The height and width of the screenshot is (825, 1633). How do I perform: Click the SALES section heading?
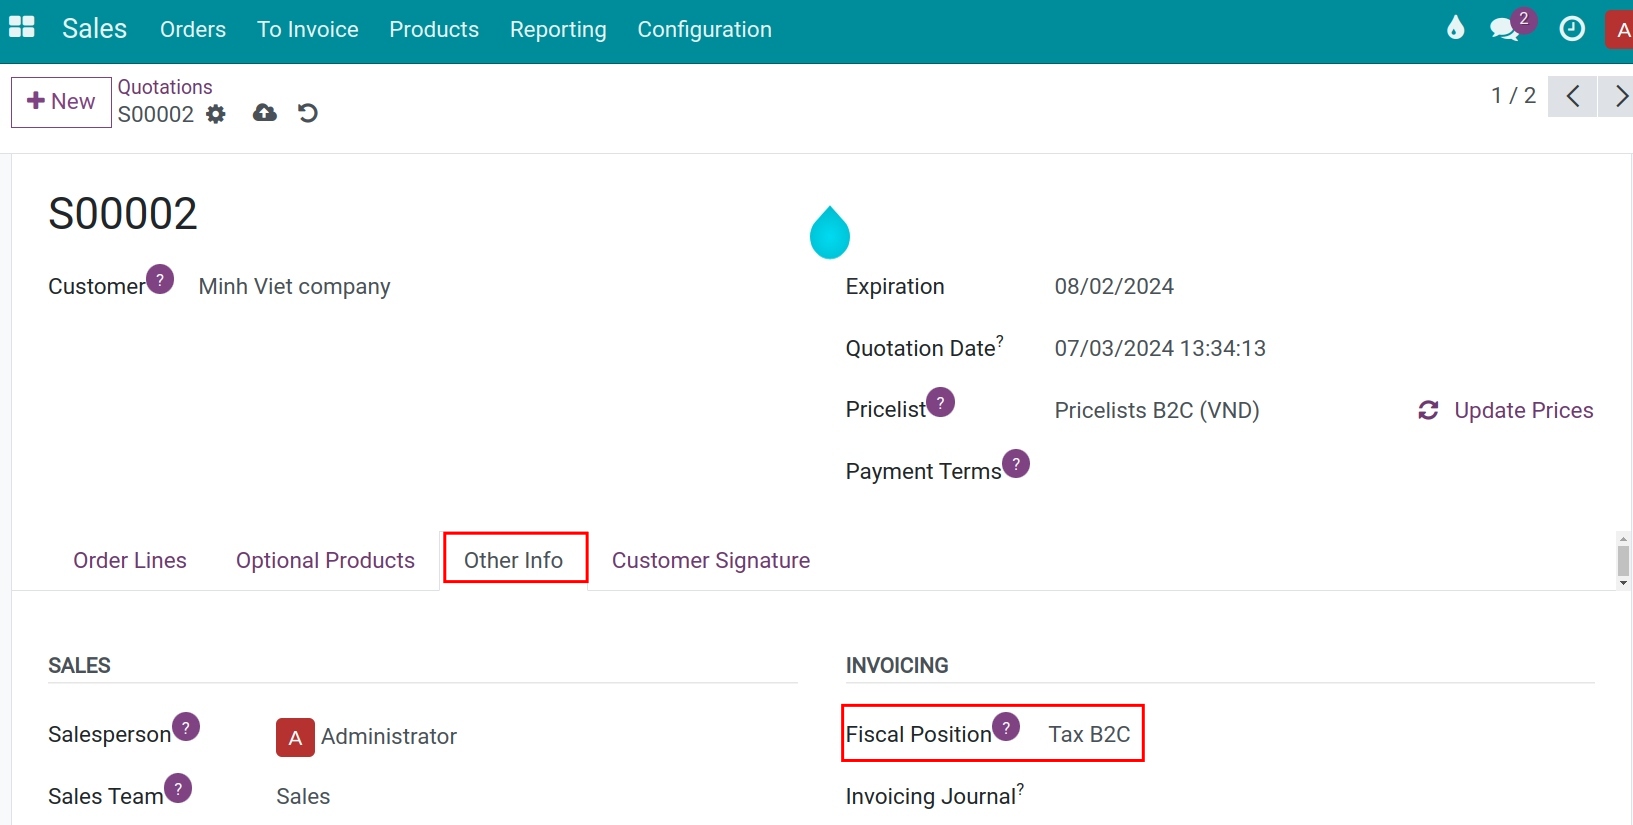coord(79,666)
